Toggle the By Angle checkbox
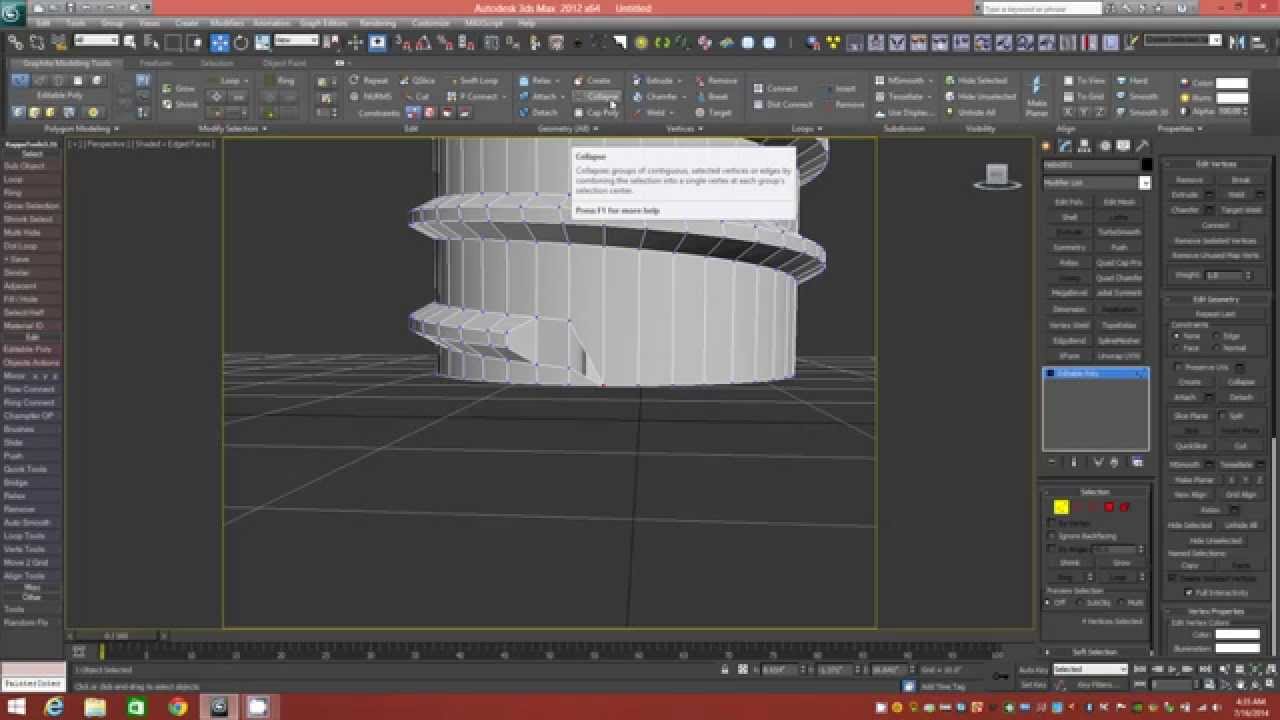Screen dimensions: 1280x720 point(1052,549)
